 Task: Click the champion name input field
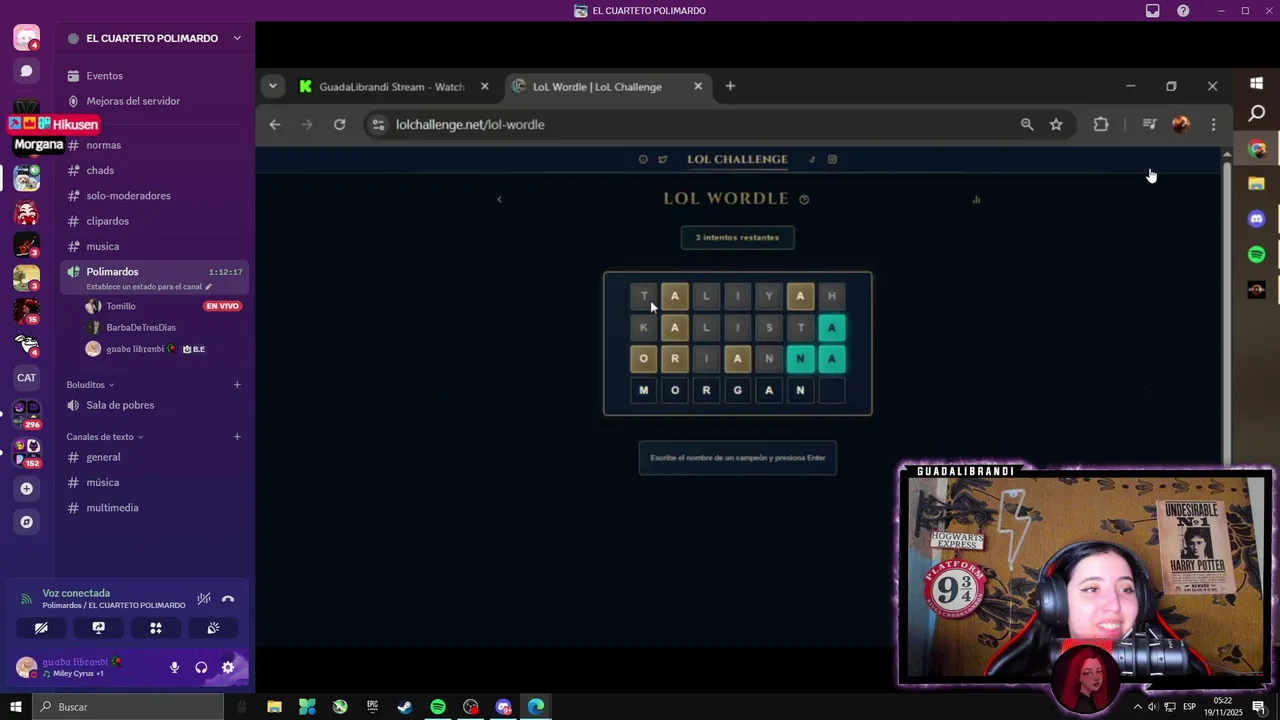738,458
